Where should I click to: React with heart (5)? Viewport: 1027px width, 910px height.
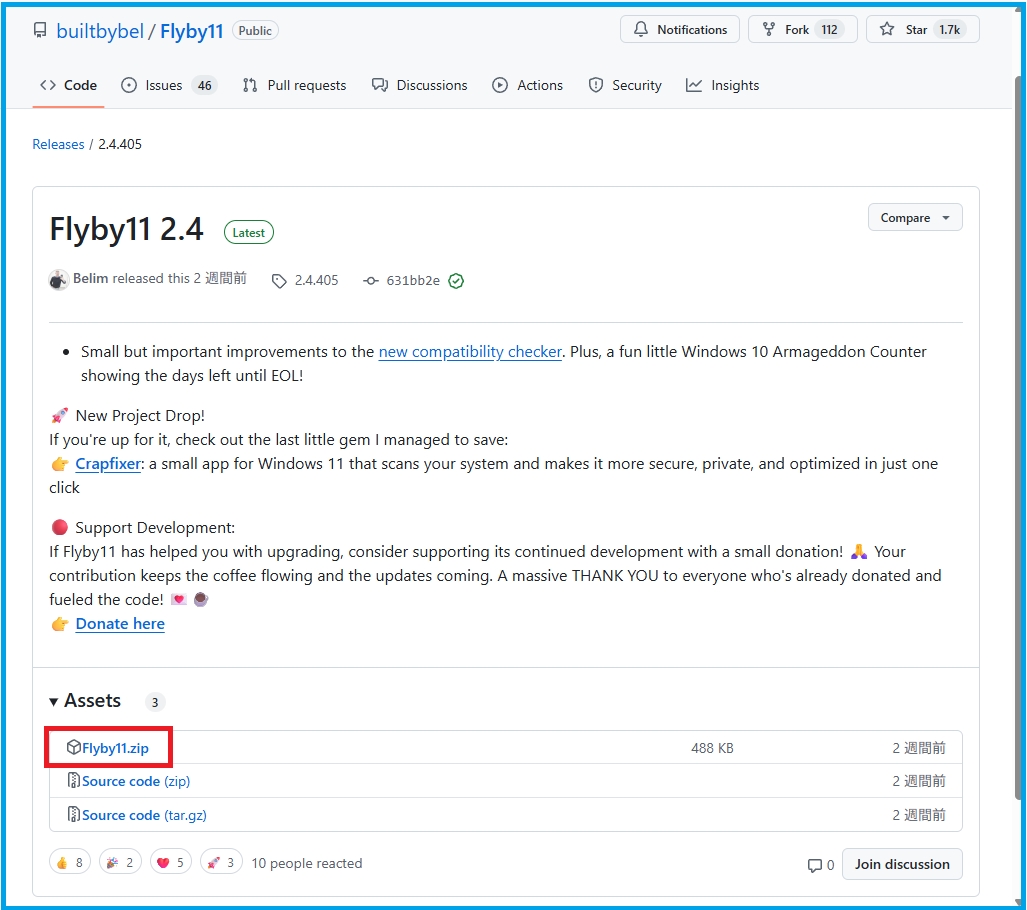point(171,862)
